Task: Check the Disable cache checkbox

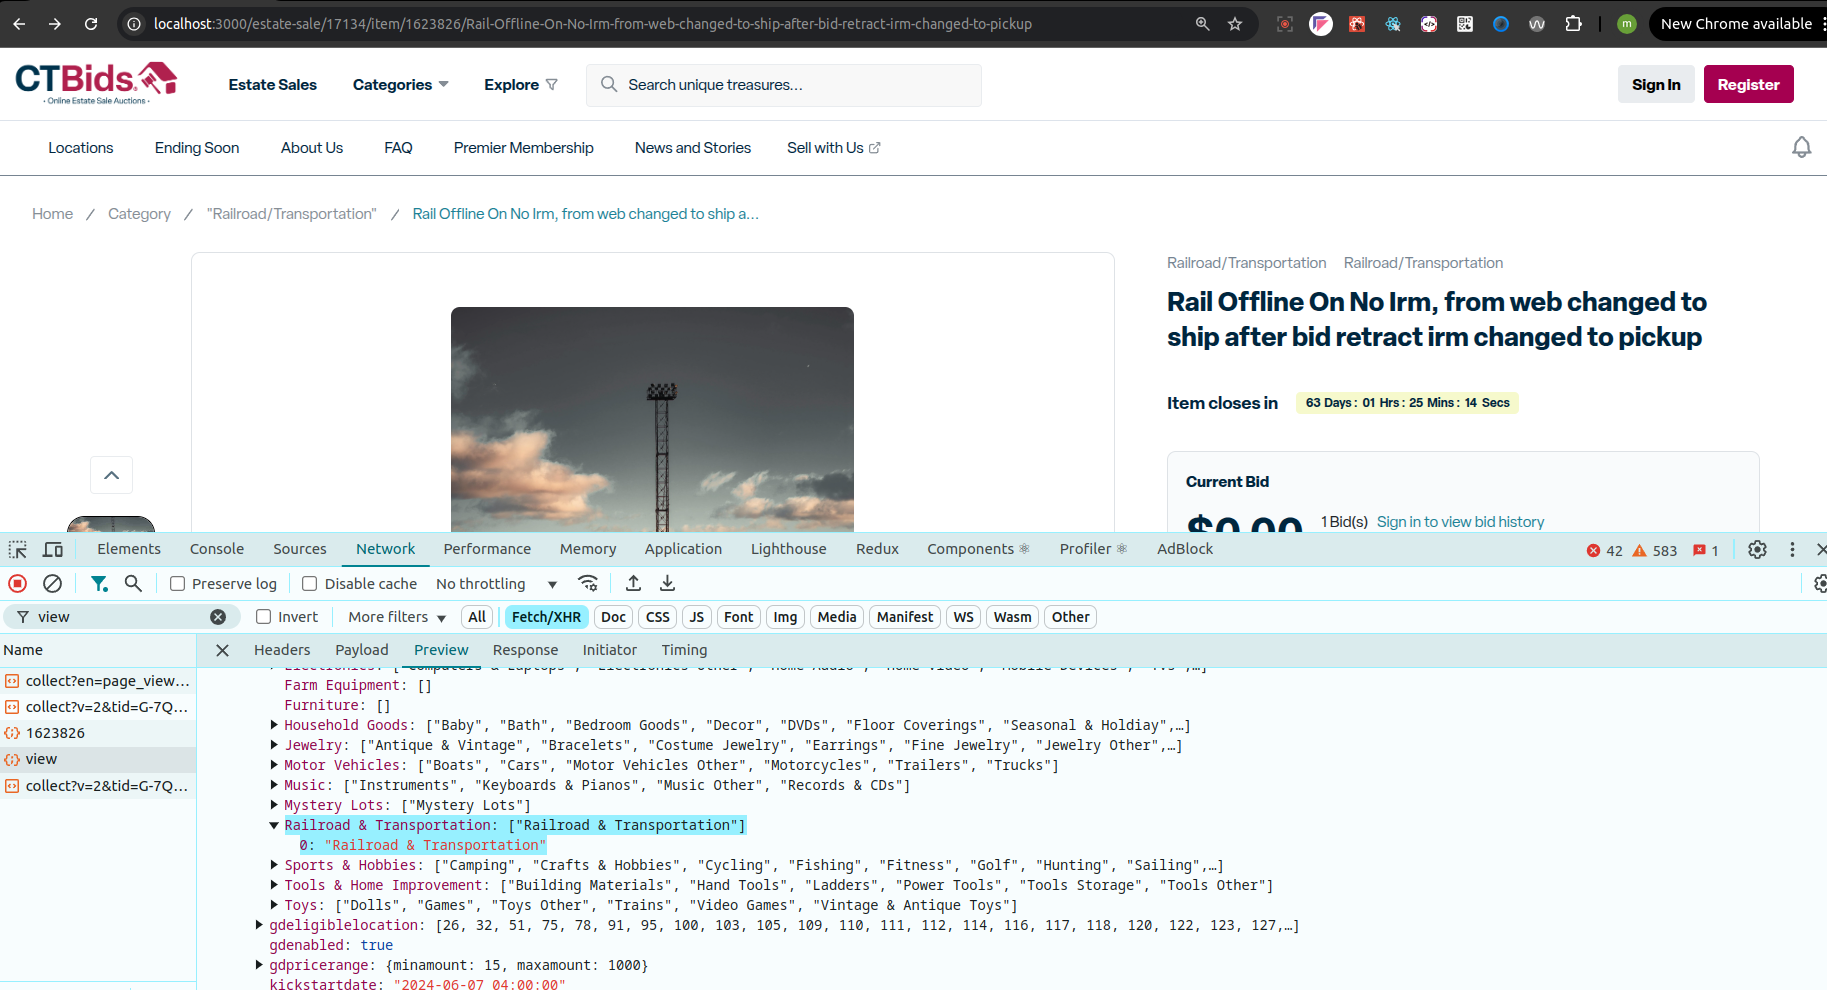Action: tap(310, 584)
